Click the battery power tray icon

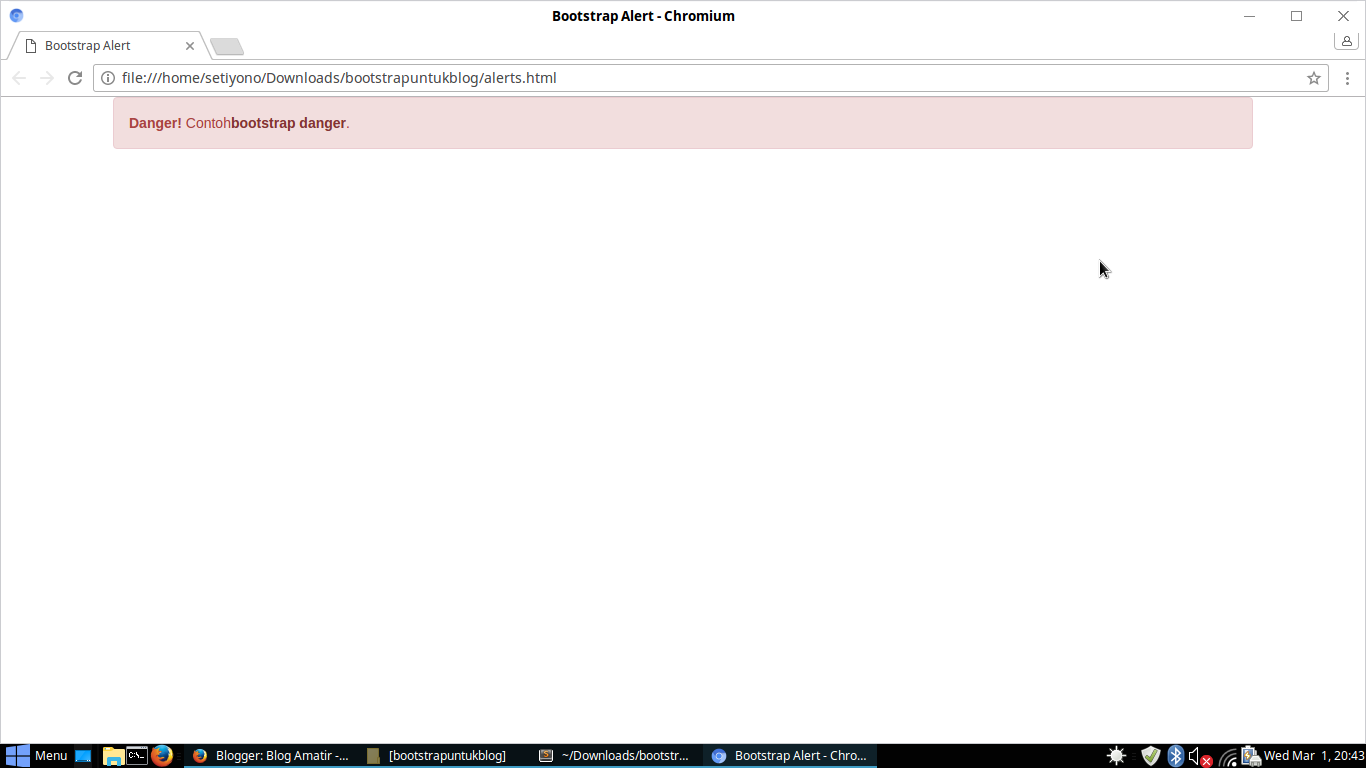pyautogui.click(x=1251, y=756)
